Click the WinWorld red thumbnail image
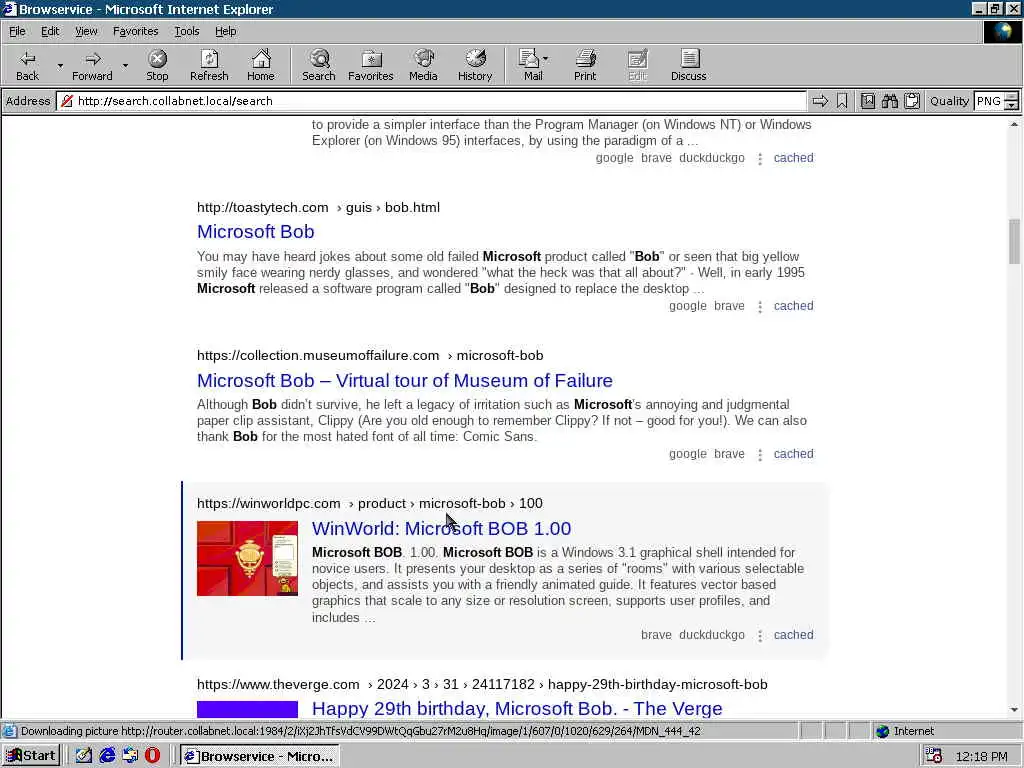The height and width of the screenshot is (768, 1024). pos(248,558)
